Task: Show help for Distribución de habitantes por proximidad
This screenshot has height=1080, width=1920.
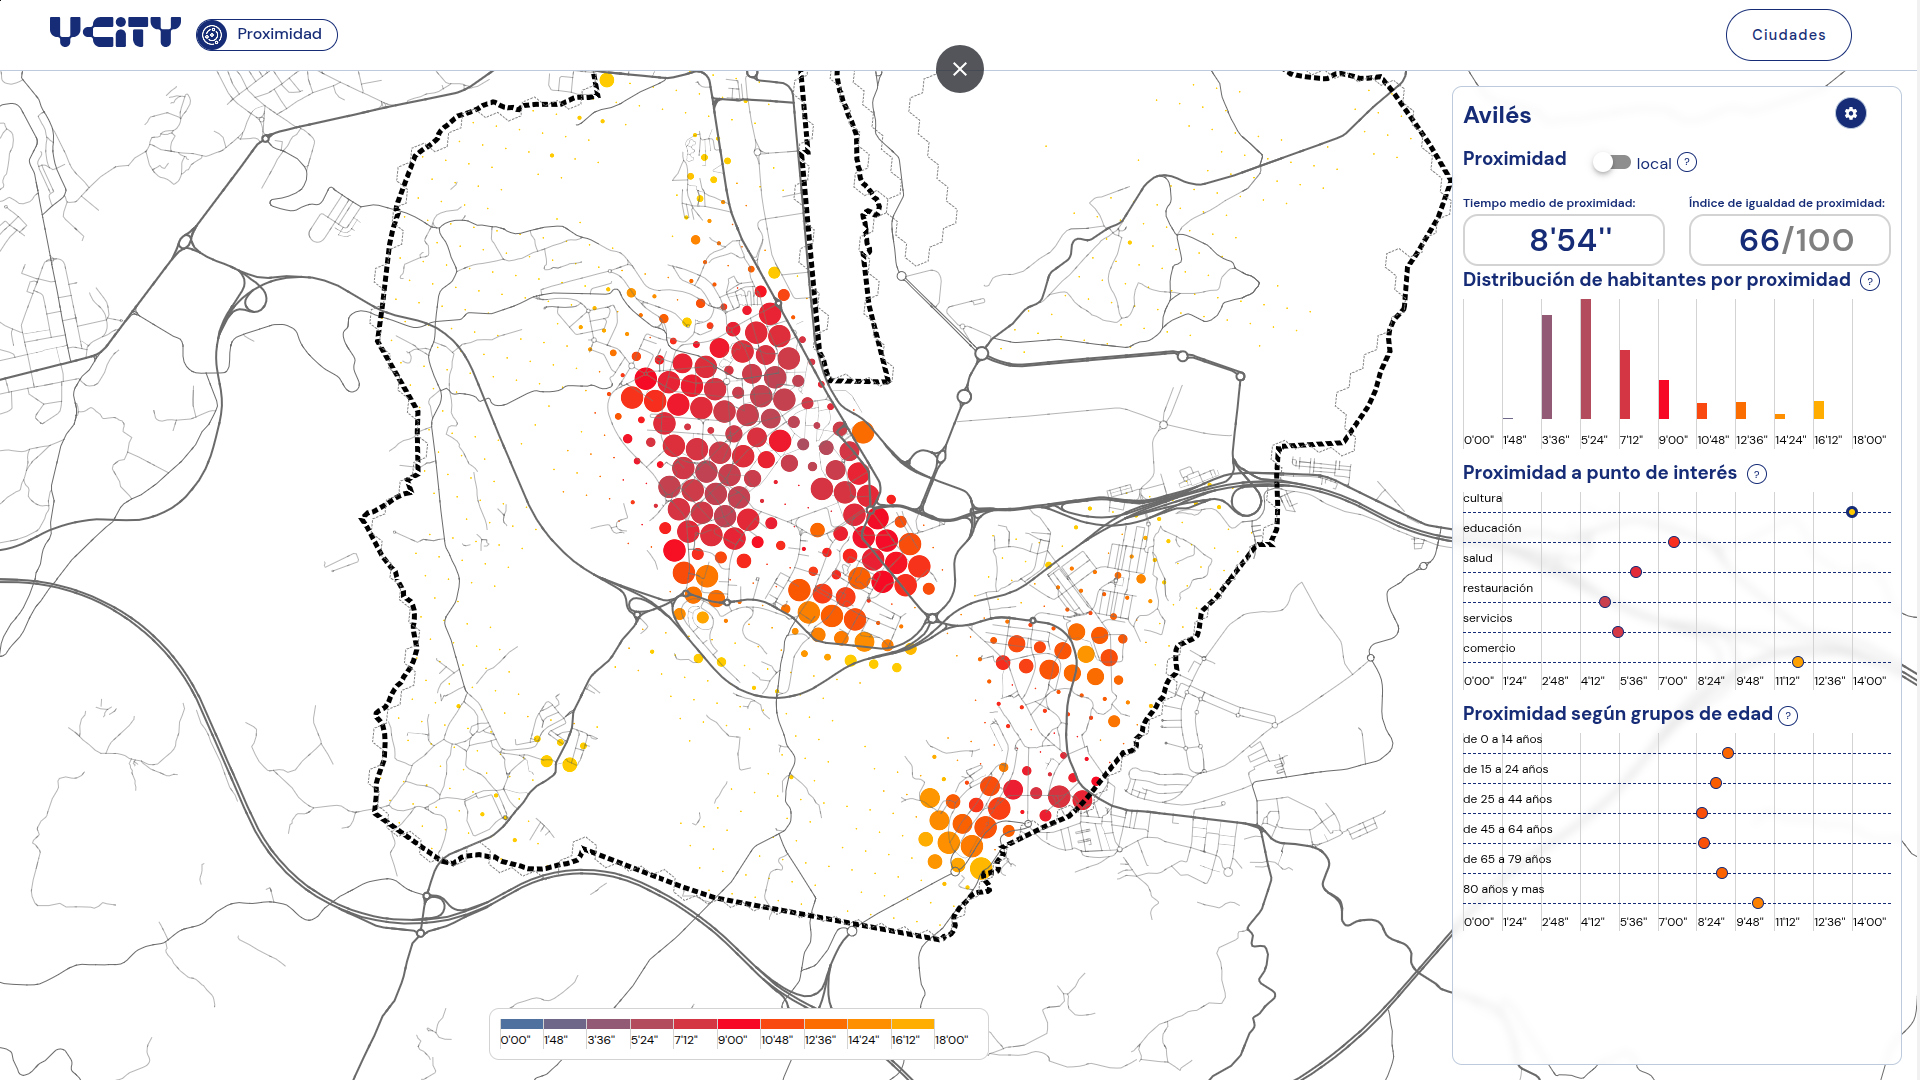Action: tap(1870, 281)
